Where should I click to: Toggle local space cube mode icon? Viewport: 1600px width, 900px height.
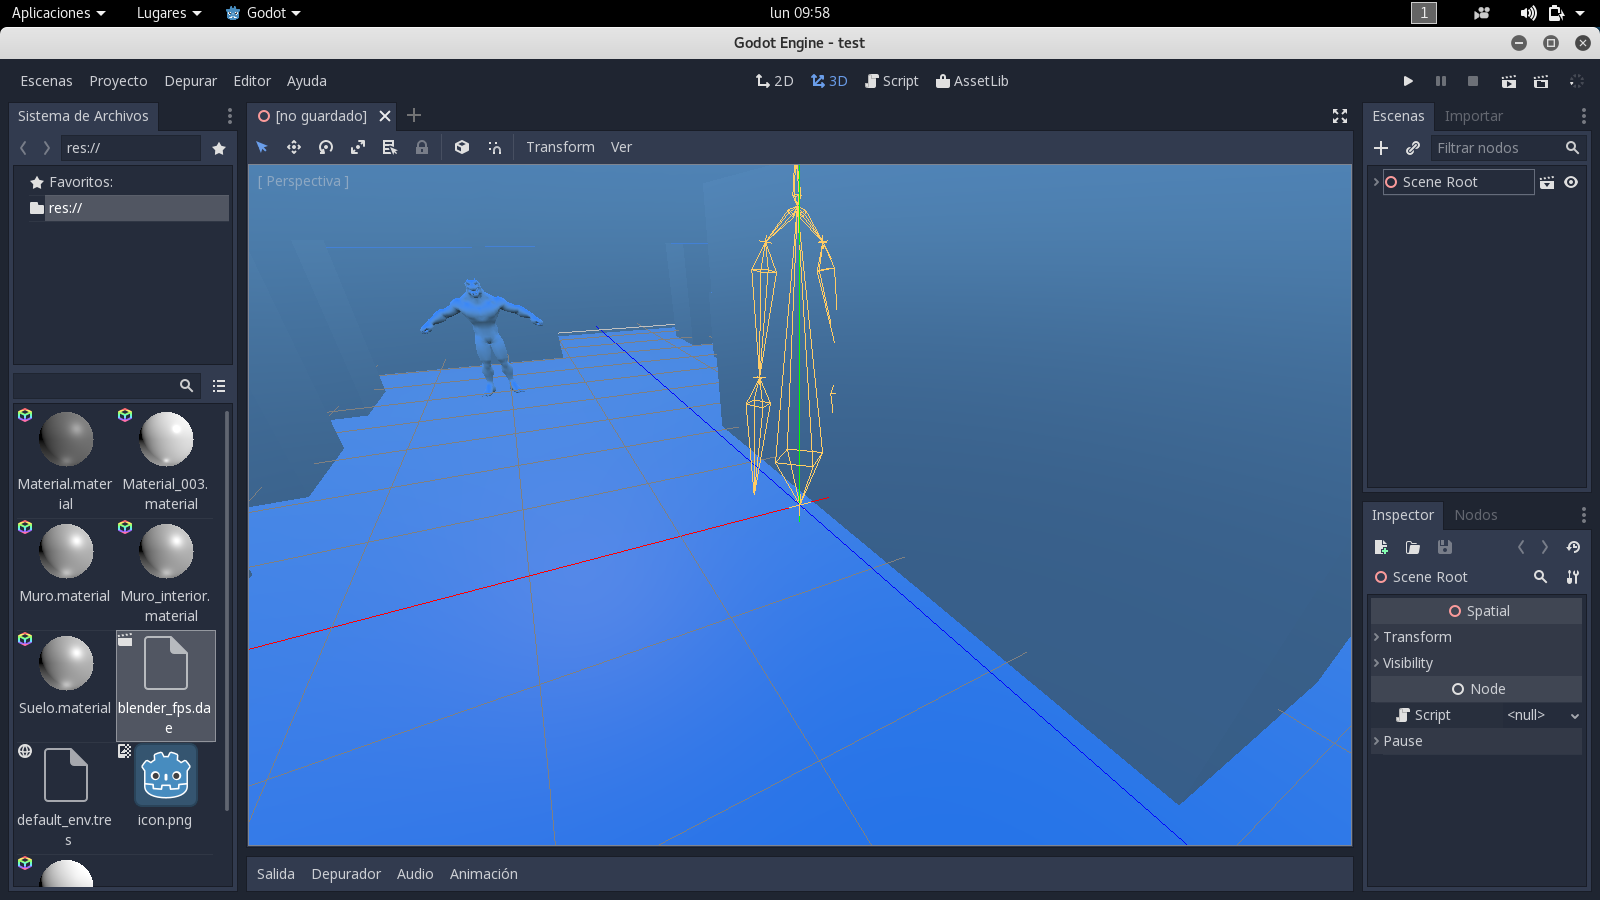pyautogui.click(x=462, y=147)
